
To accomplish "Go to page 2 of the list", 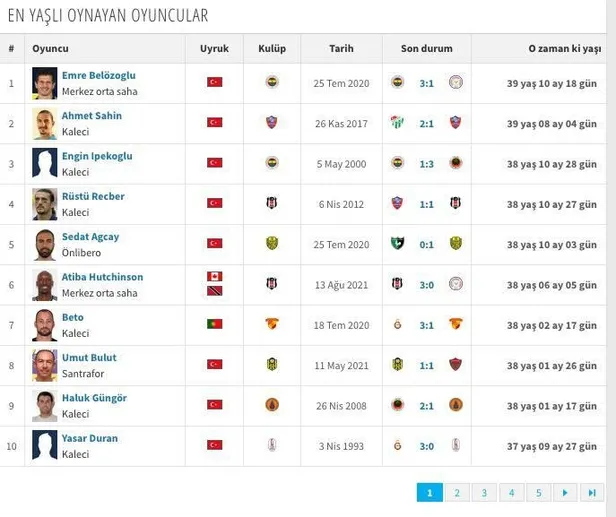I will [456, 492].
